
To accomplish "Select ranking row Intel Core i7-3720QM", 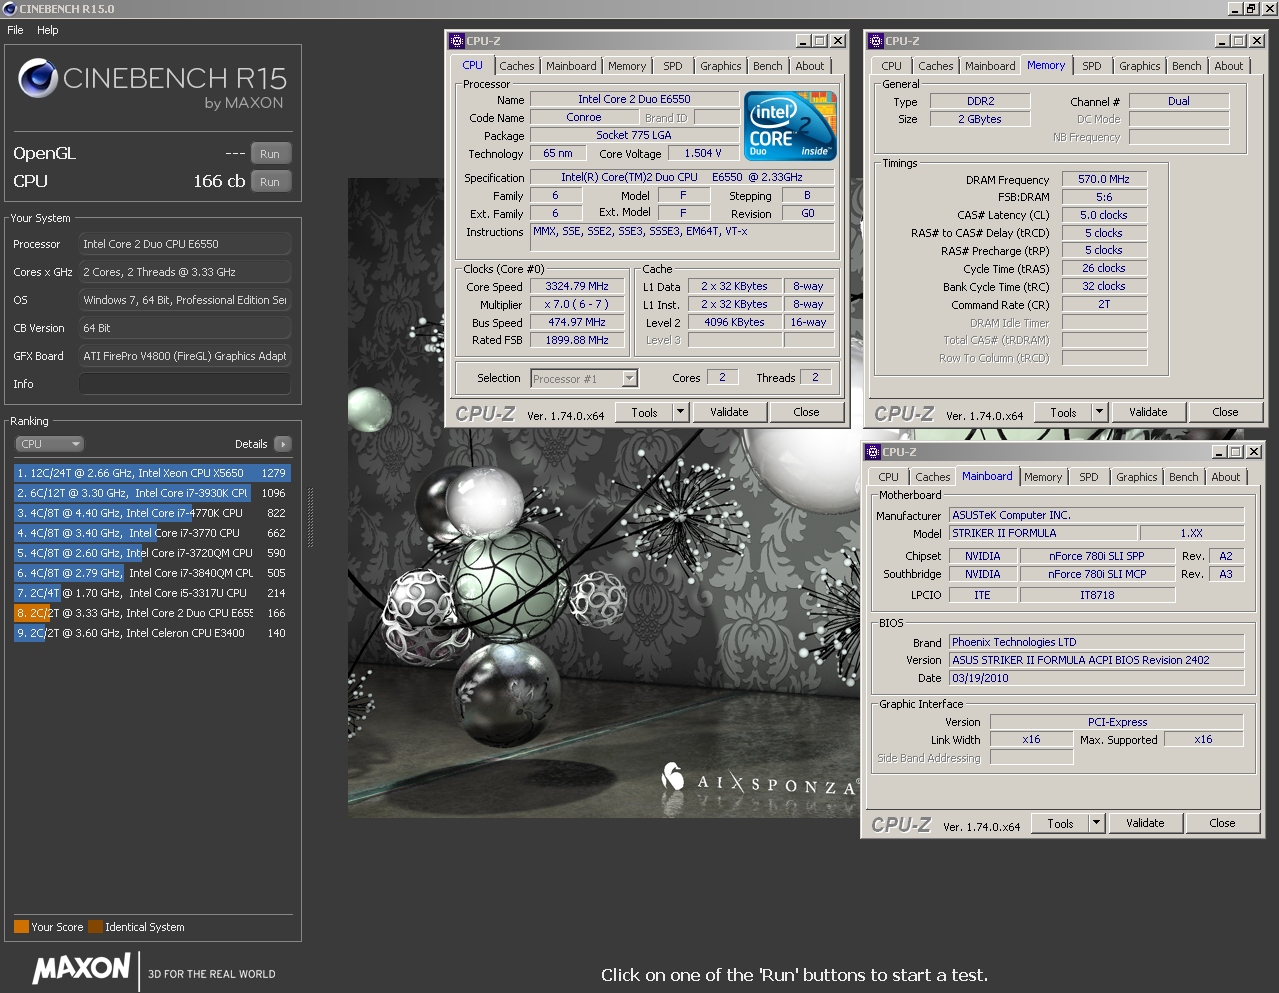I will [x=152, y=553].
